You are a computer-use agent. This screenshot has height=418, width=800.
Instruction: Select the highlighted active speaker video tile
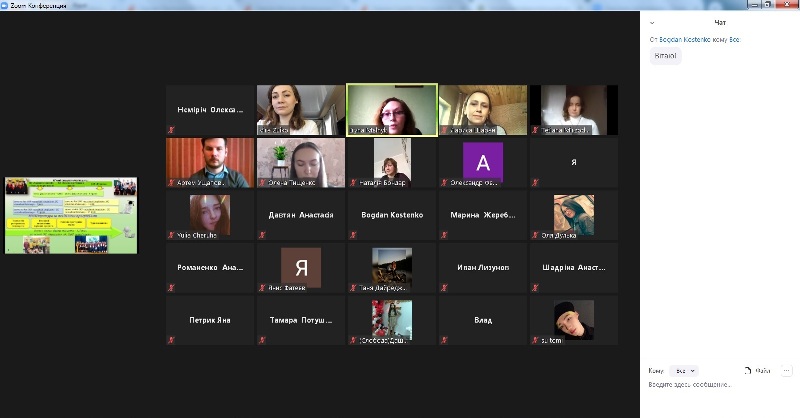tap(391, 109)
